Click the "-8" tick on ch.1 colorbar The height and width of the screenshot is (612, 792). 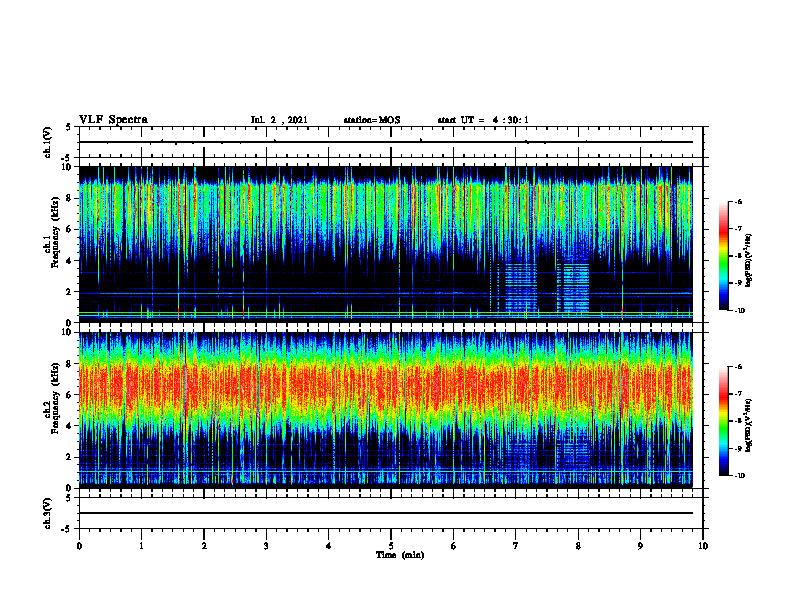738,256
